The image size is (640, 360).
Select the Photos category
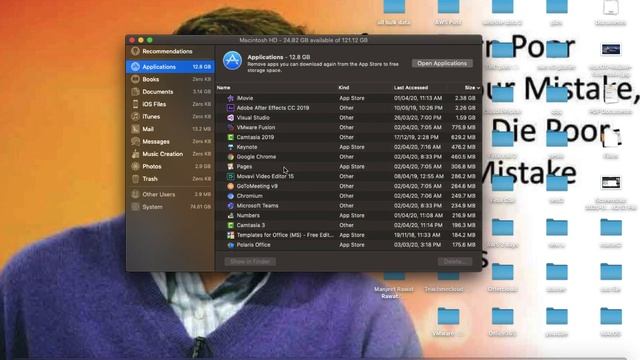[170, 167]
